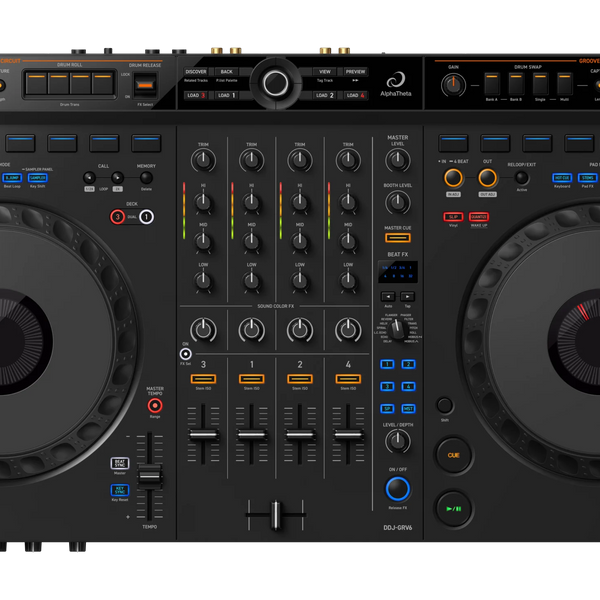The height and width of the screenshot is (600, 600).
Task: Click the channel 4 fader handle
Action: pos(348,435)
